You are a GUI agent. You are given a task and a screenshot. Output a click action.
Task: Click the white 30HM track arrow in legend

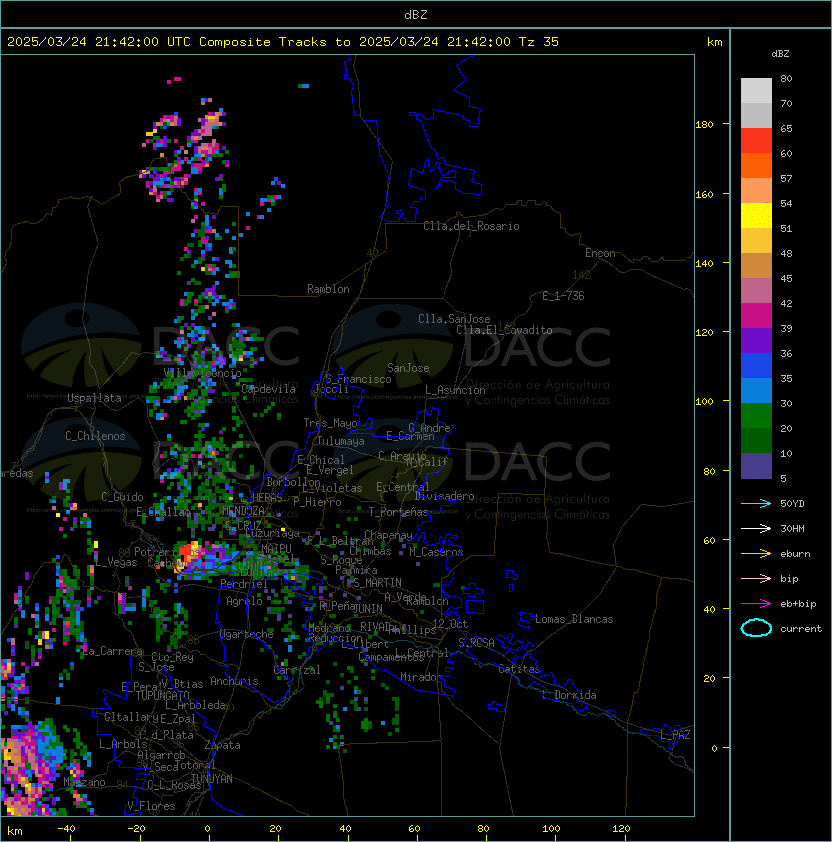coord(756,529)
